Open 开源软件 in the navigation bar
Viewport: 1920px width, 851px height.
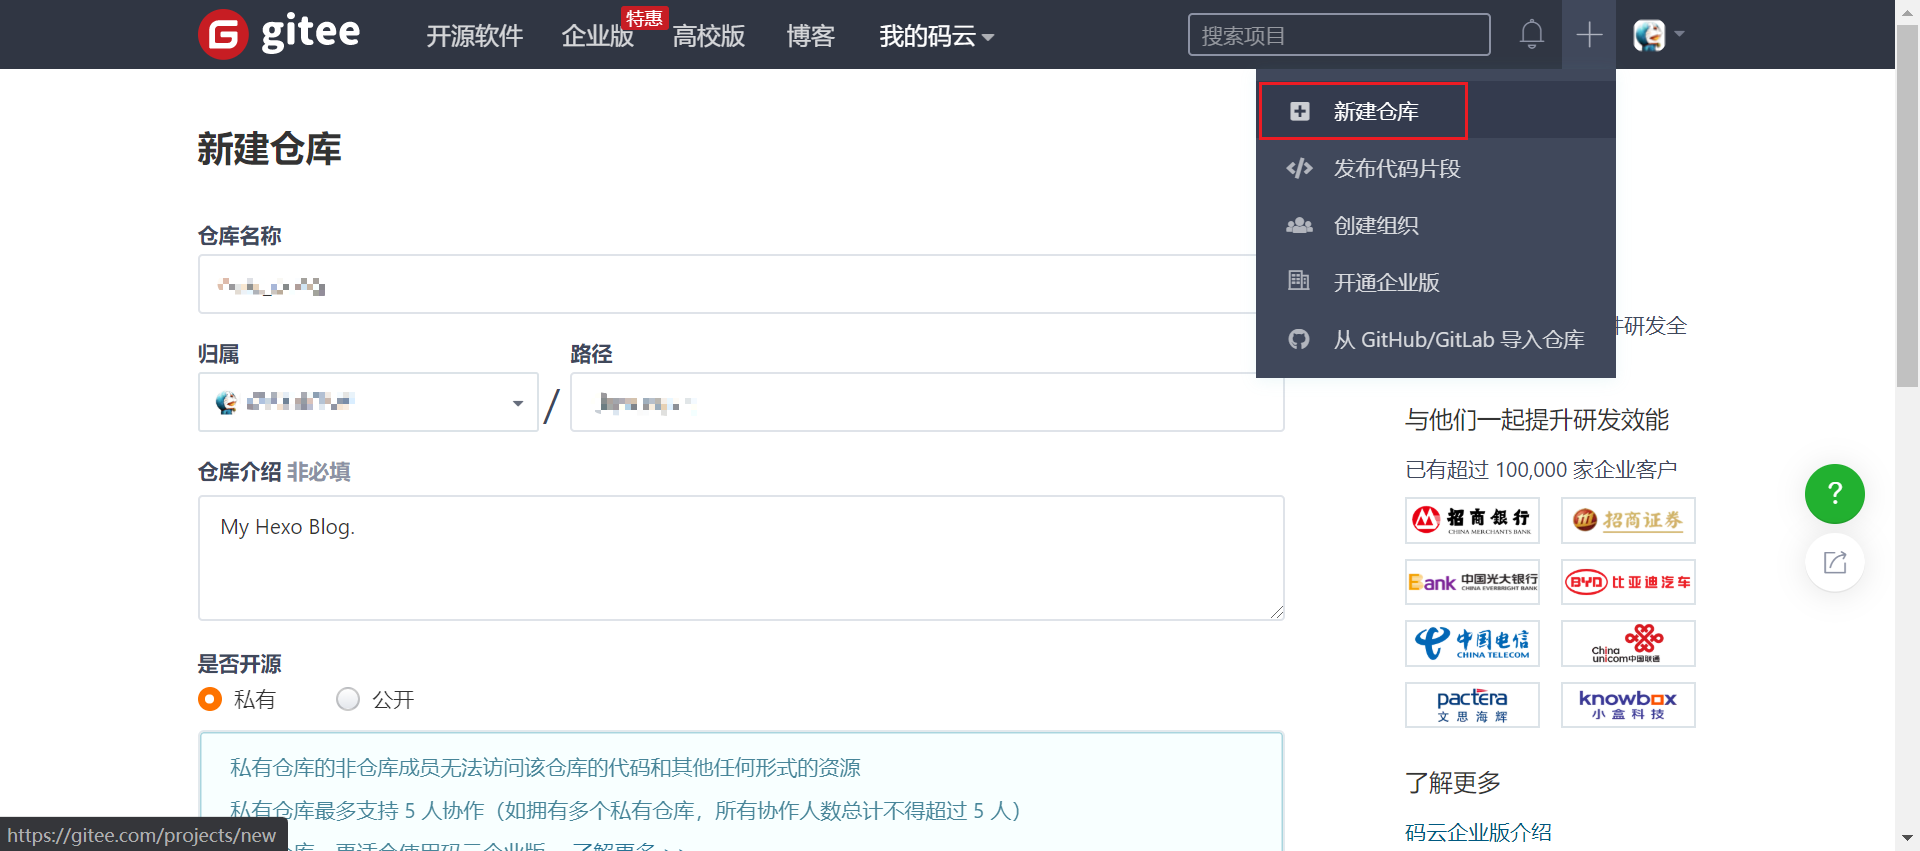coord(474,36)
